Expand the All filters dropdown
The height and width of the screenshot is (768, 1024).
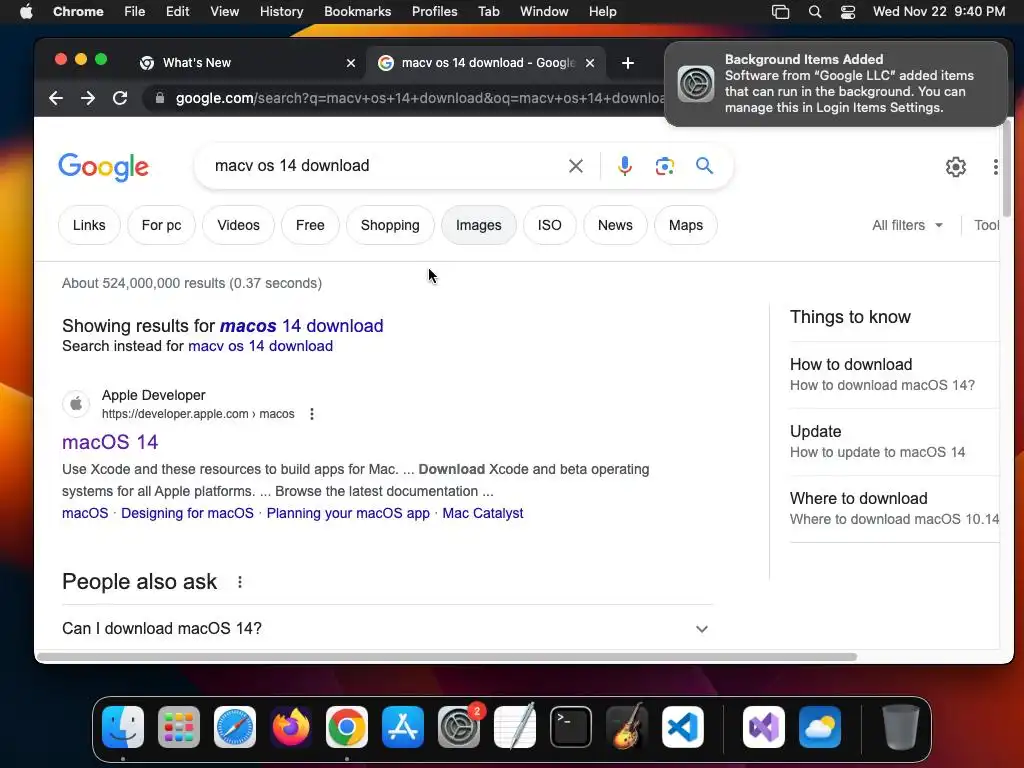[x=908, y=225]
